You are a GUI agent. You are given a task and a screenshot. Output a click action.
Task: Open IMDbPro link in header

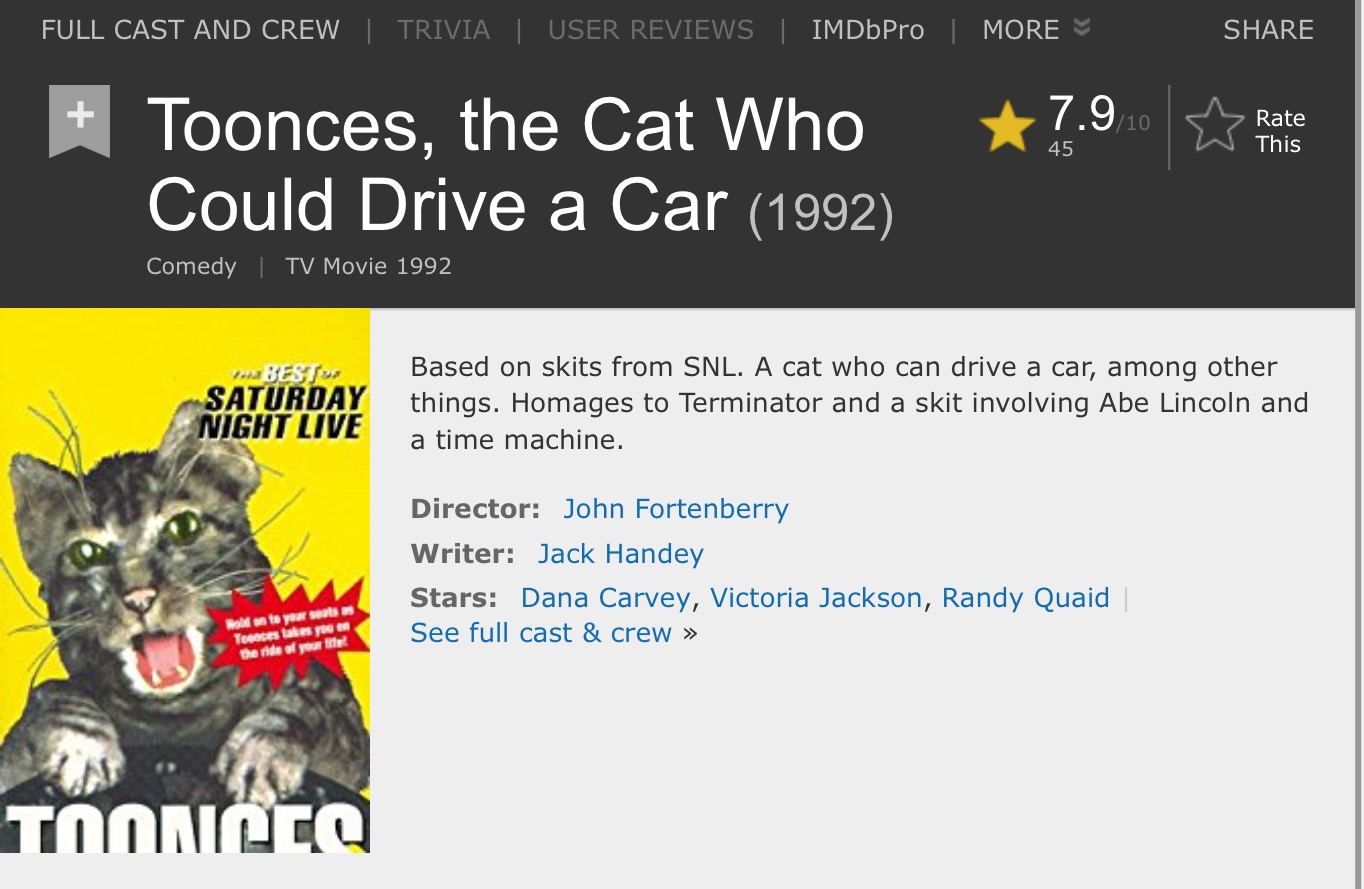pos(868,30)
